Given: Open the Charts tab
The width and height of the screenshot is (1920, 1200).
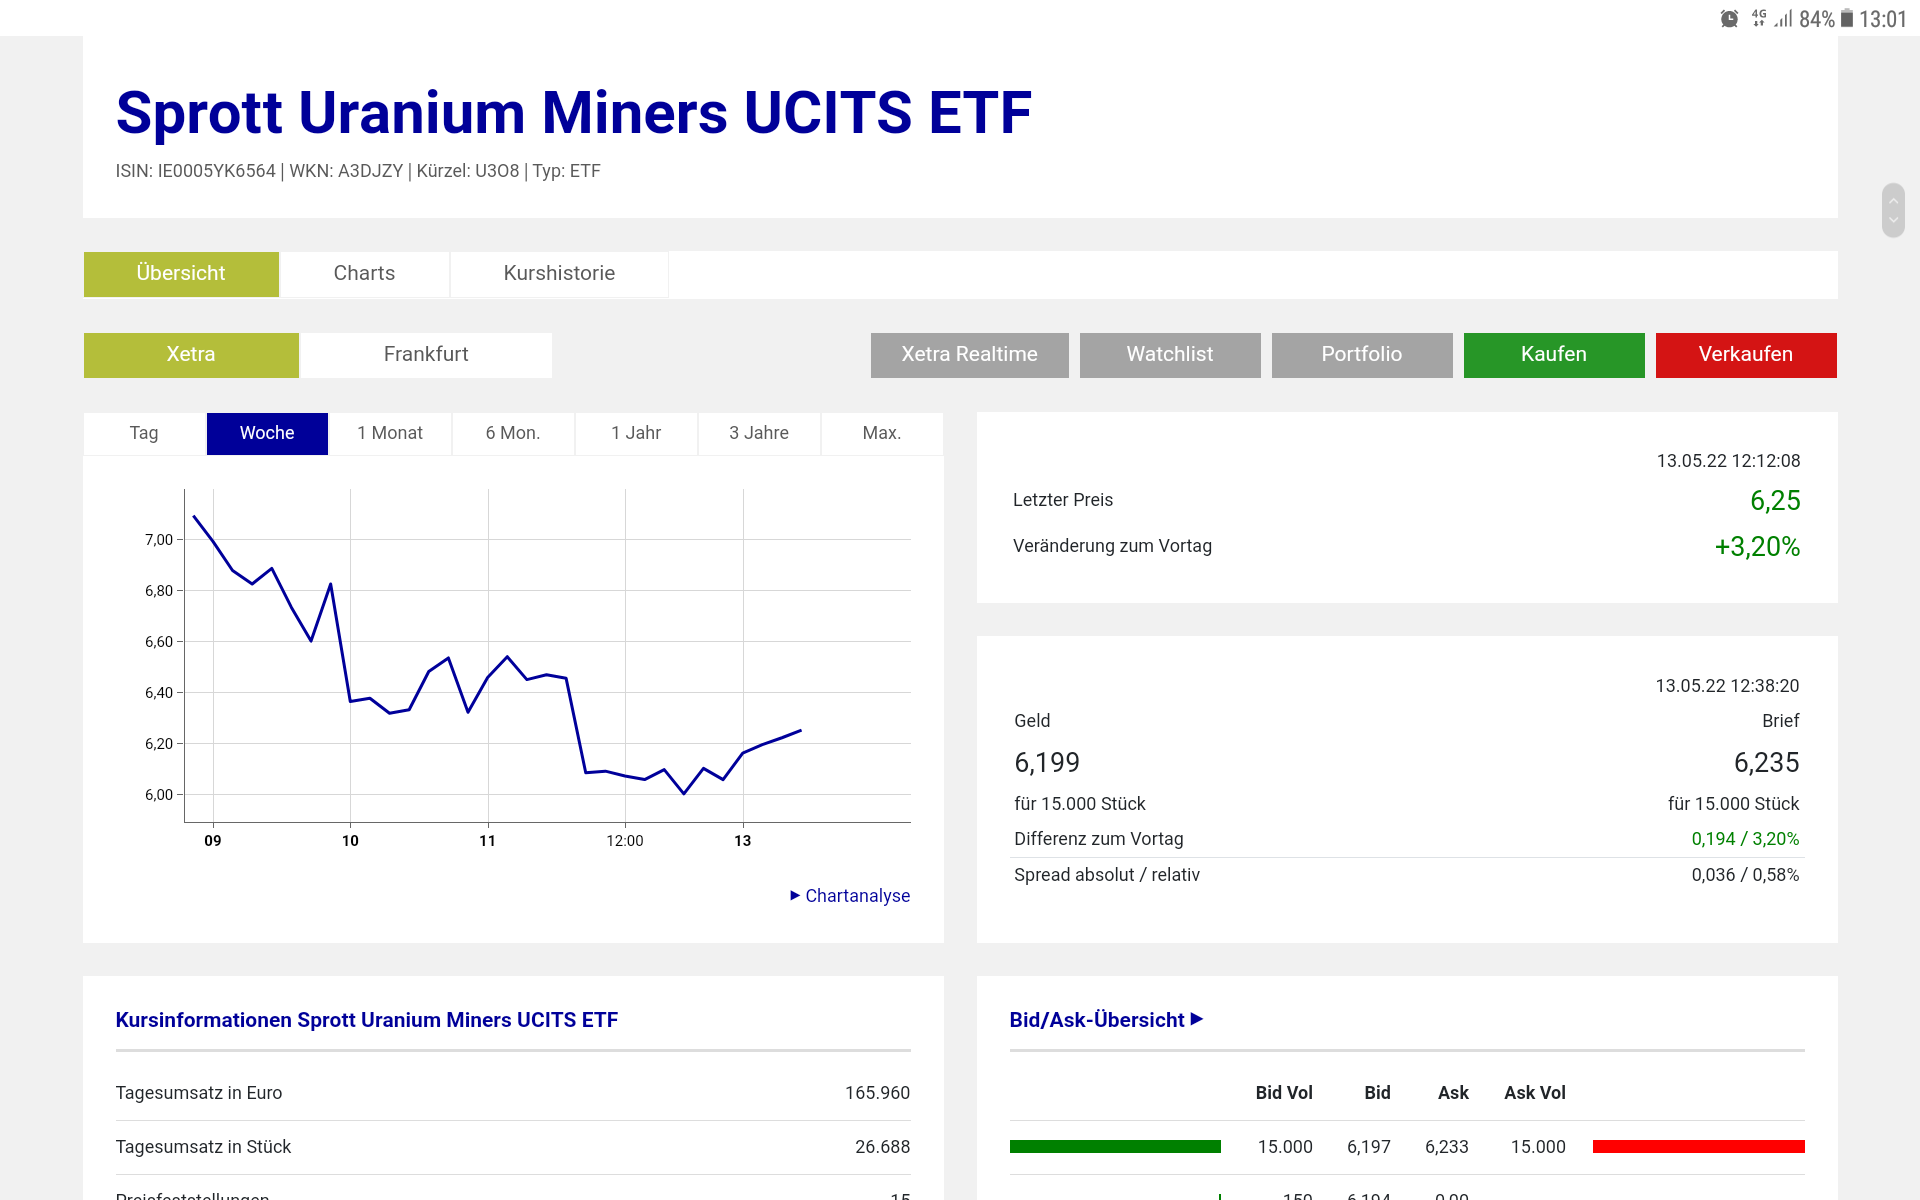Looking at the screenshot, I should click(x=364, y=274).
